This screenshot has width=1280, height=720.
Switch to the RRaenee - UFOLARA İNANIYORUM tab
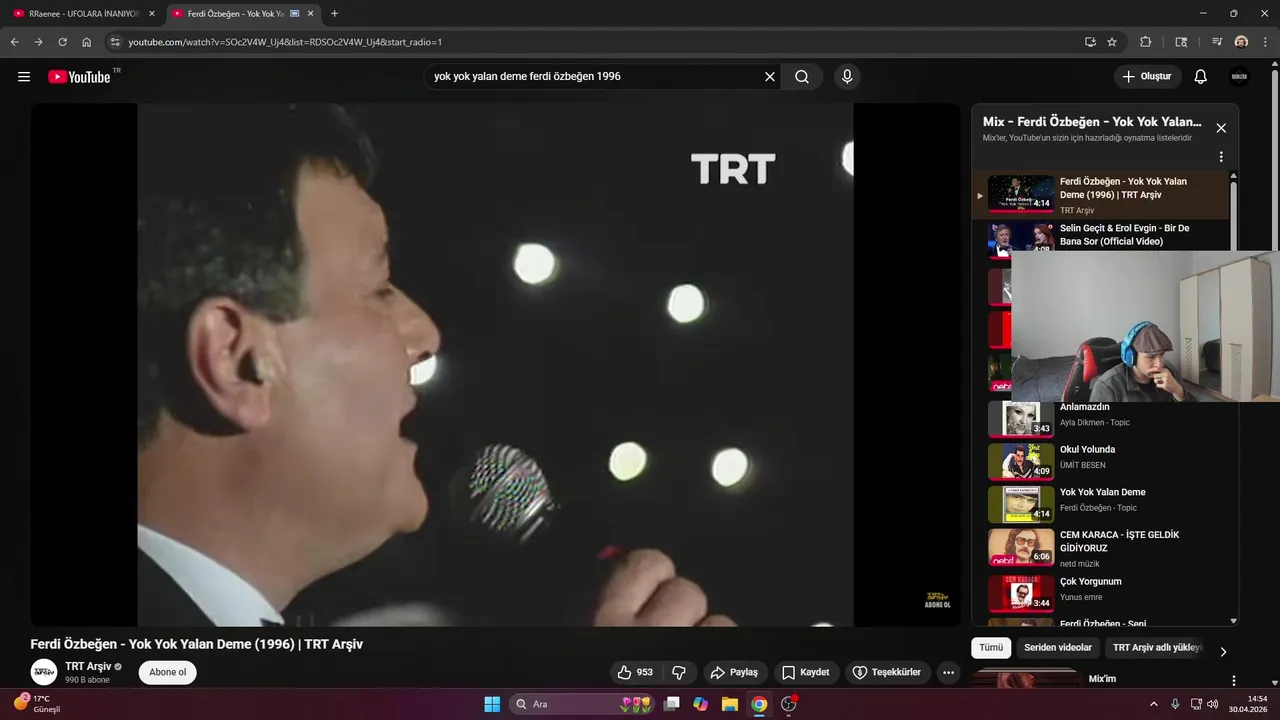pos(84,14)
